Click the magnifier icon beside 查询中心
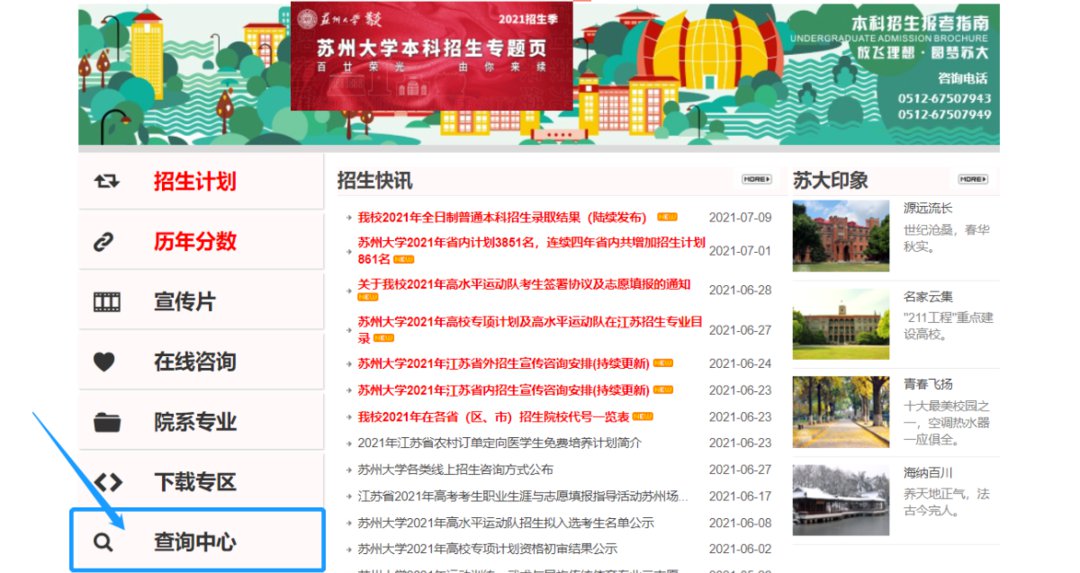Image resolution: width=1080 pixels, height=573 pixels. [103, 543]
